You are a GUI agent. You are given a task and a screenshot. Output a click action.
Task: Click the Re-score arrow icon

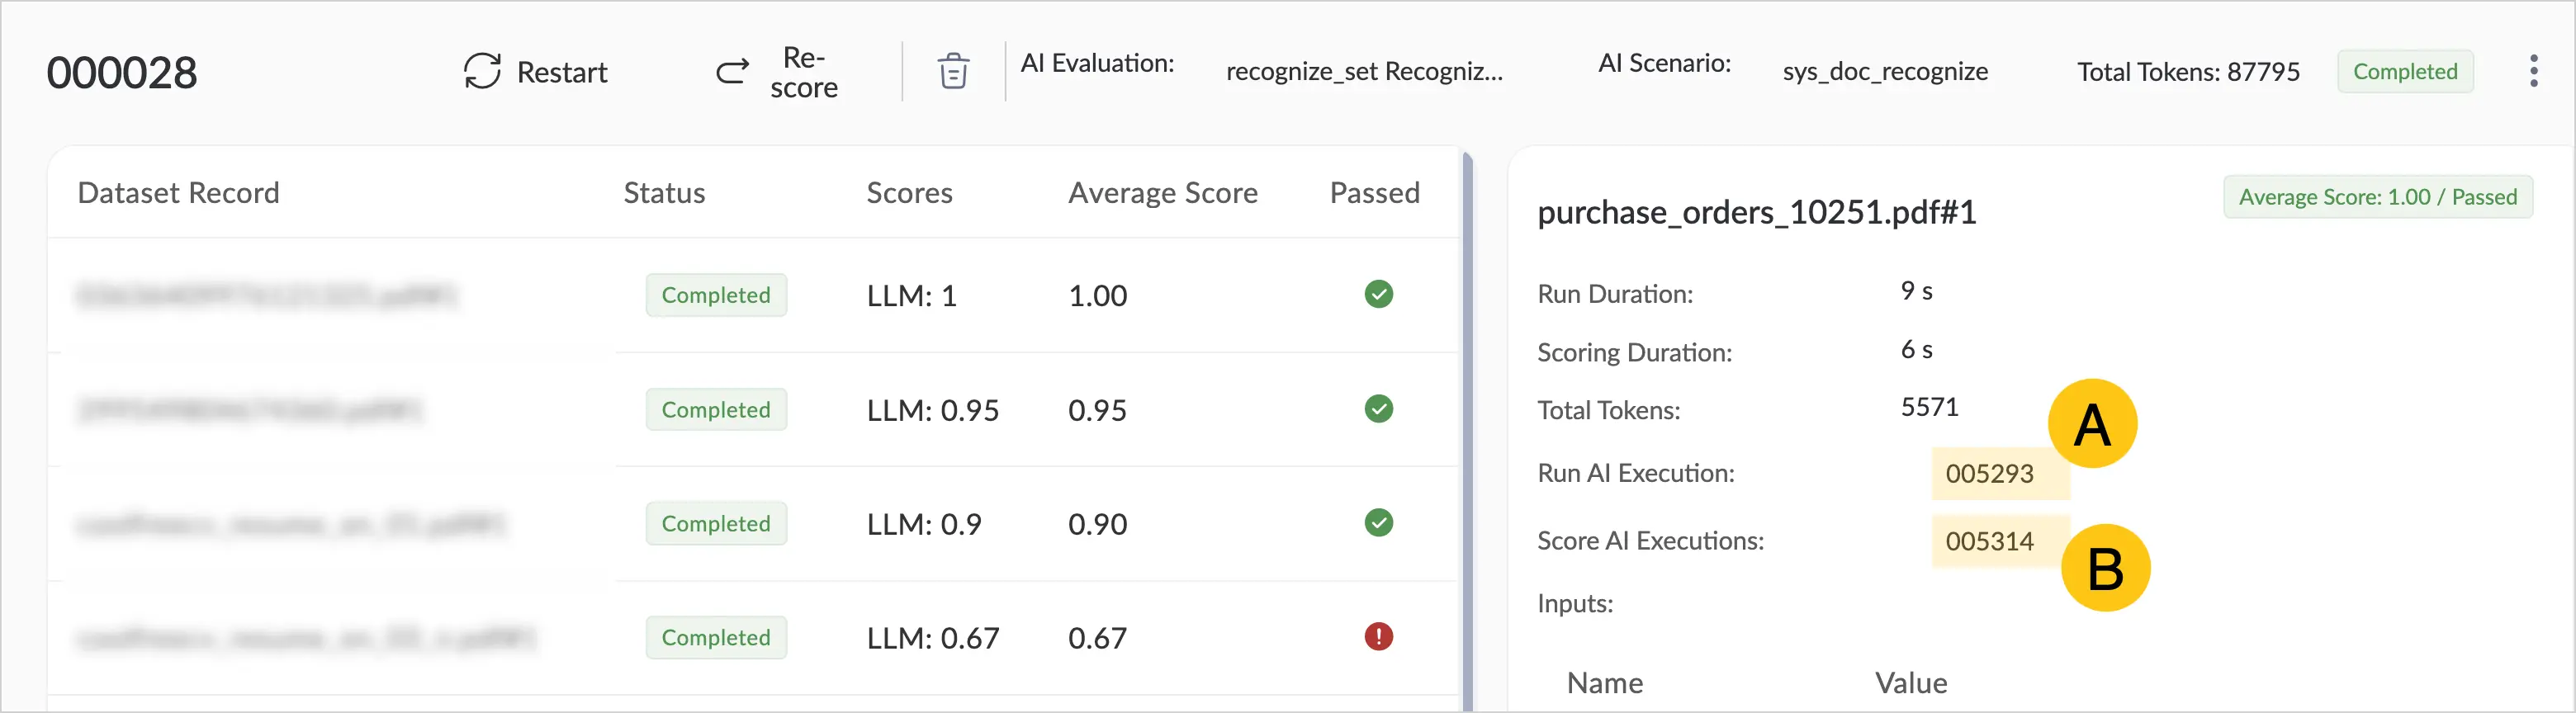coord(732,71)
